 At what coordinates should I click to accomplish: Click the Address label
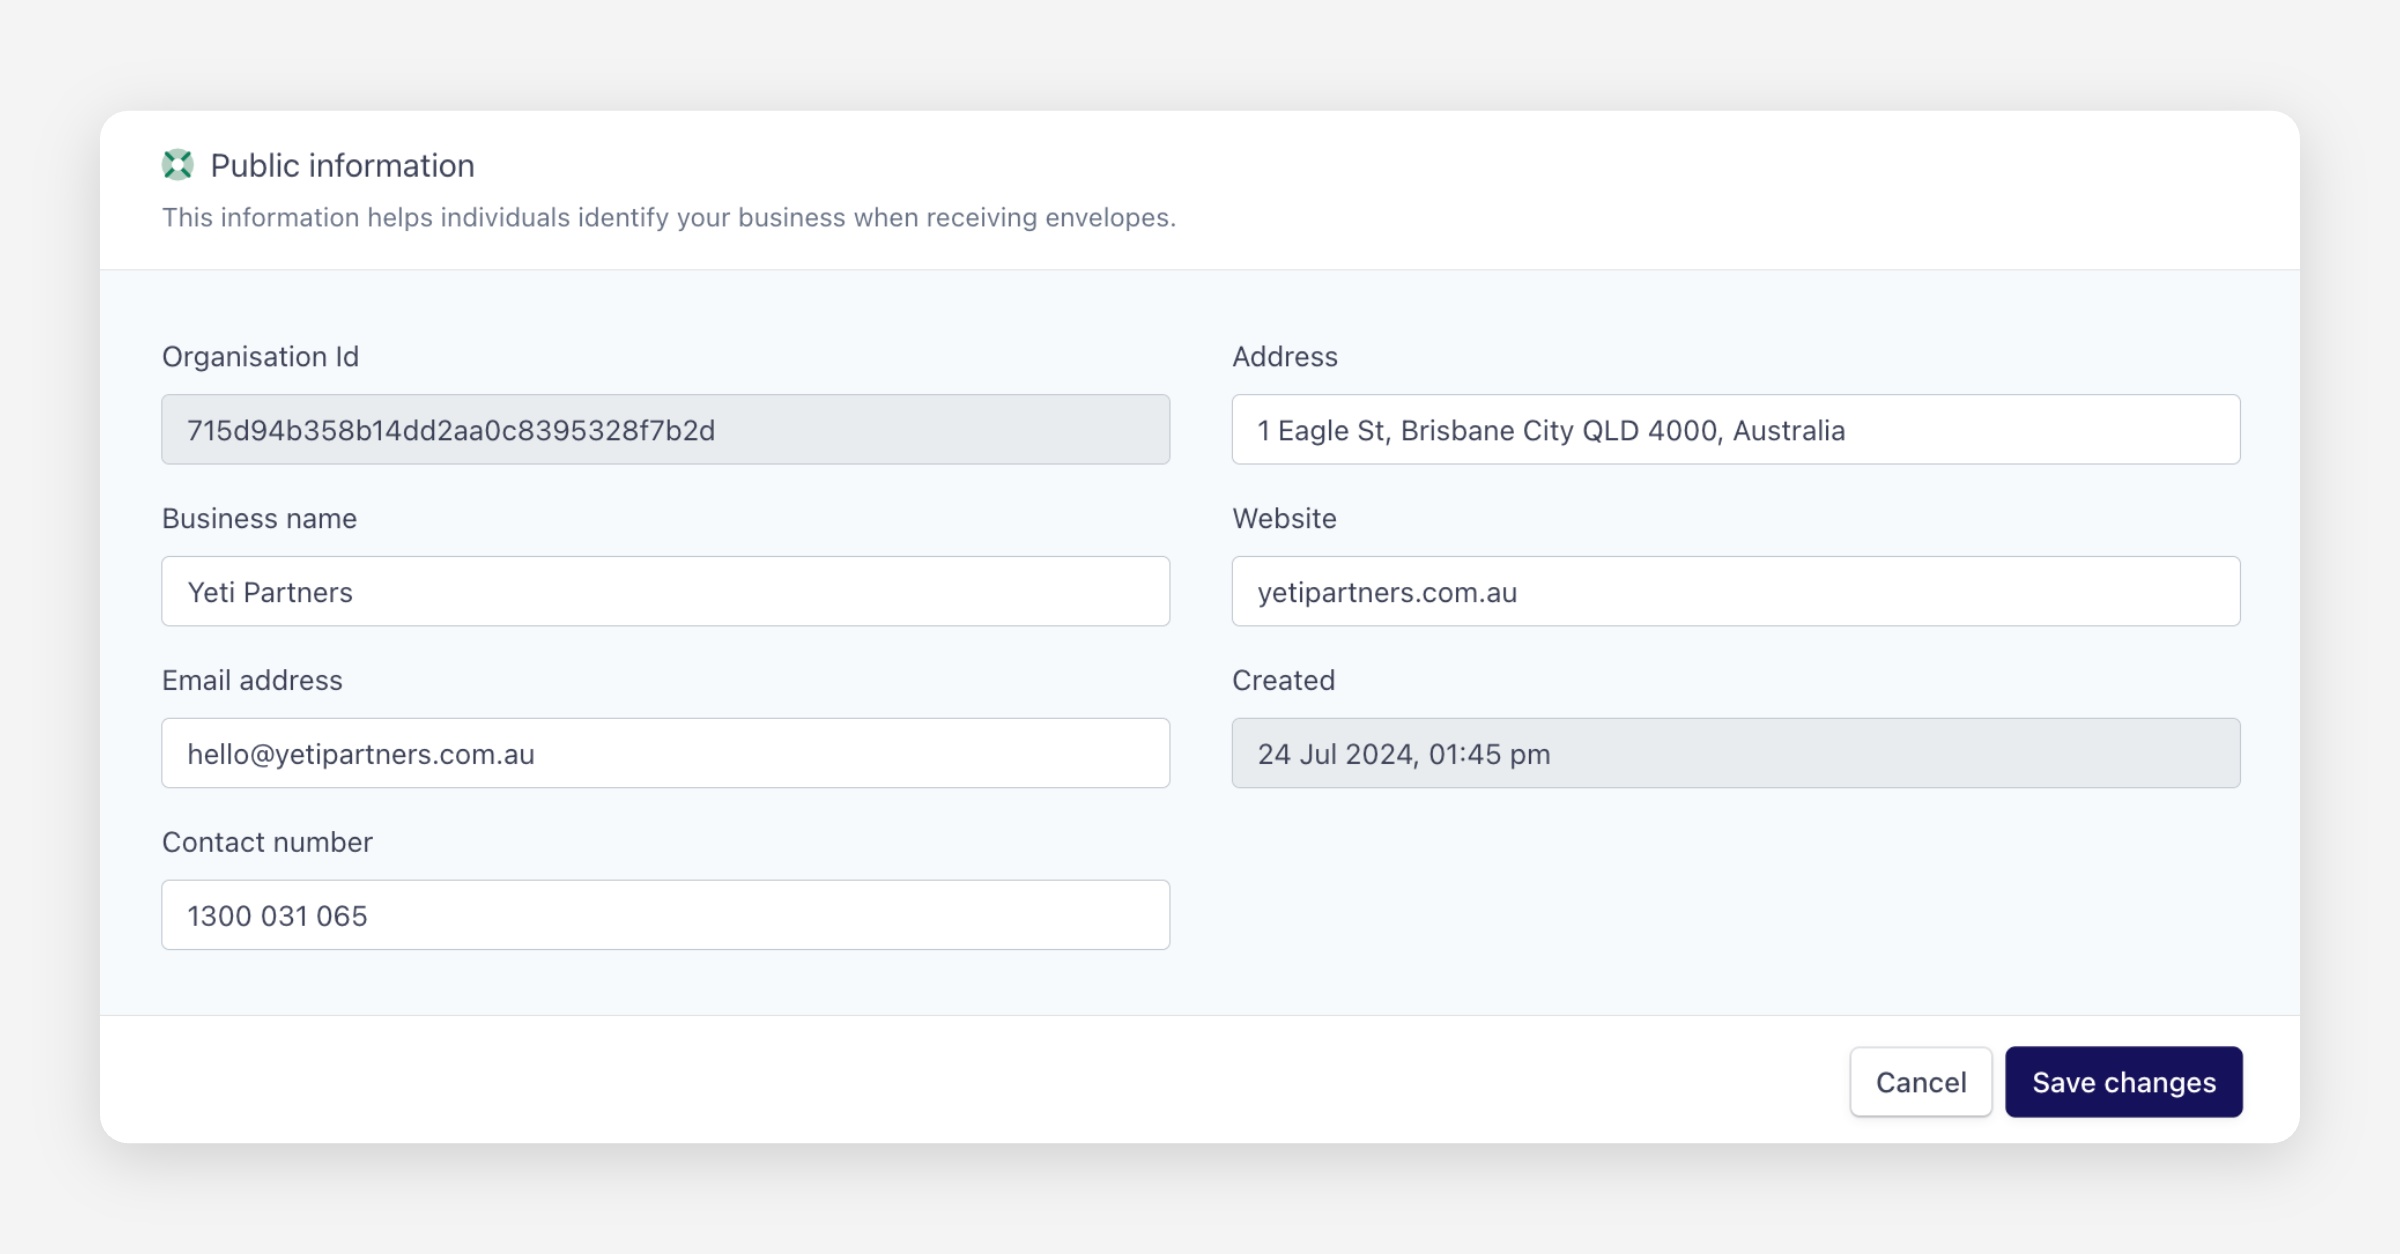click(x=1284, y=357)
